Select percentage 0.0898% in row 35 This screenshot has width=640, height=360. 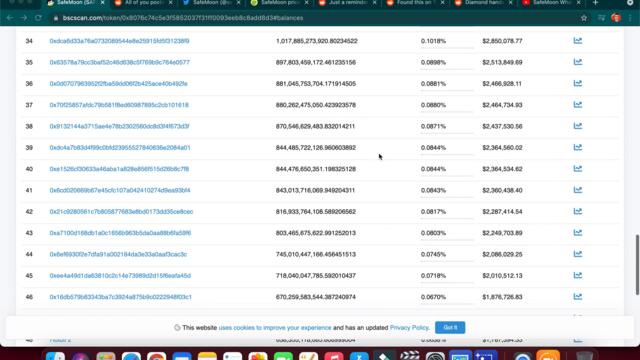click(x=433, y=62)
